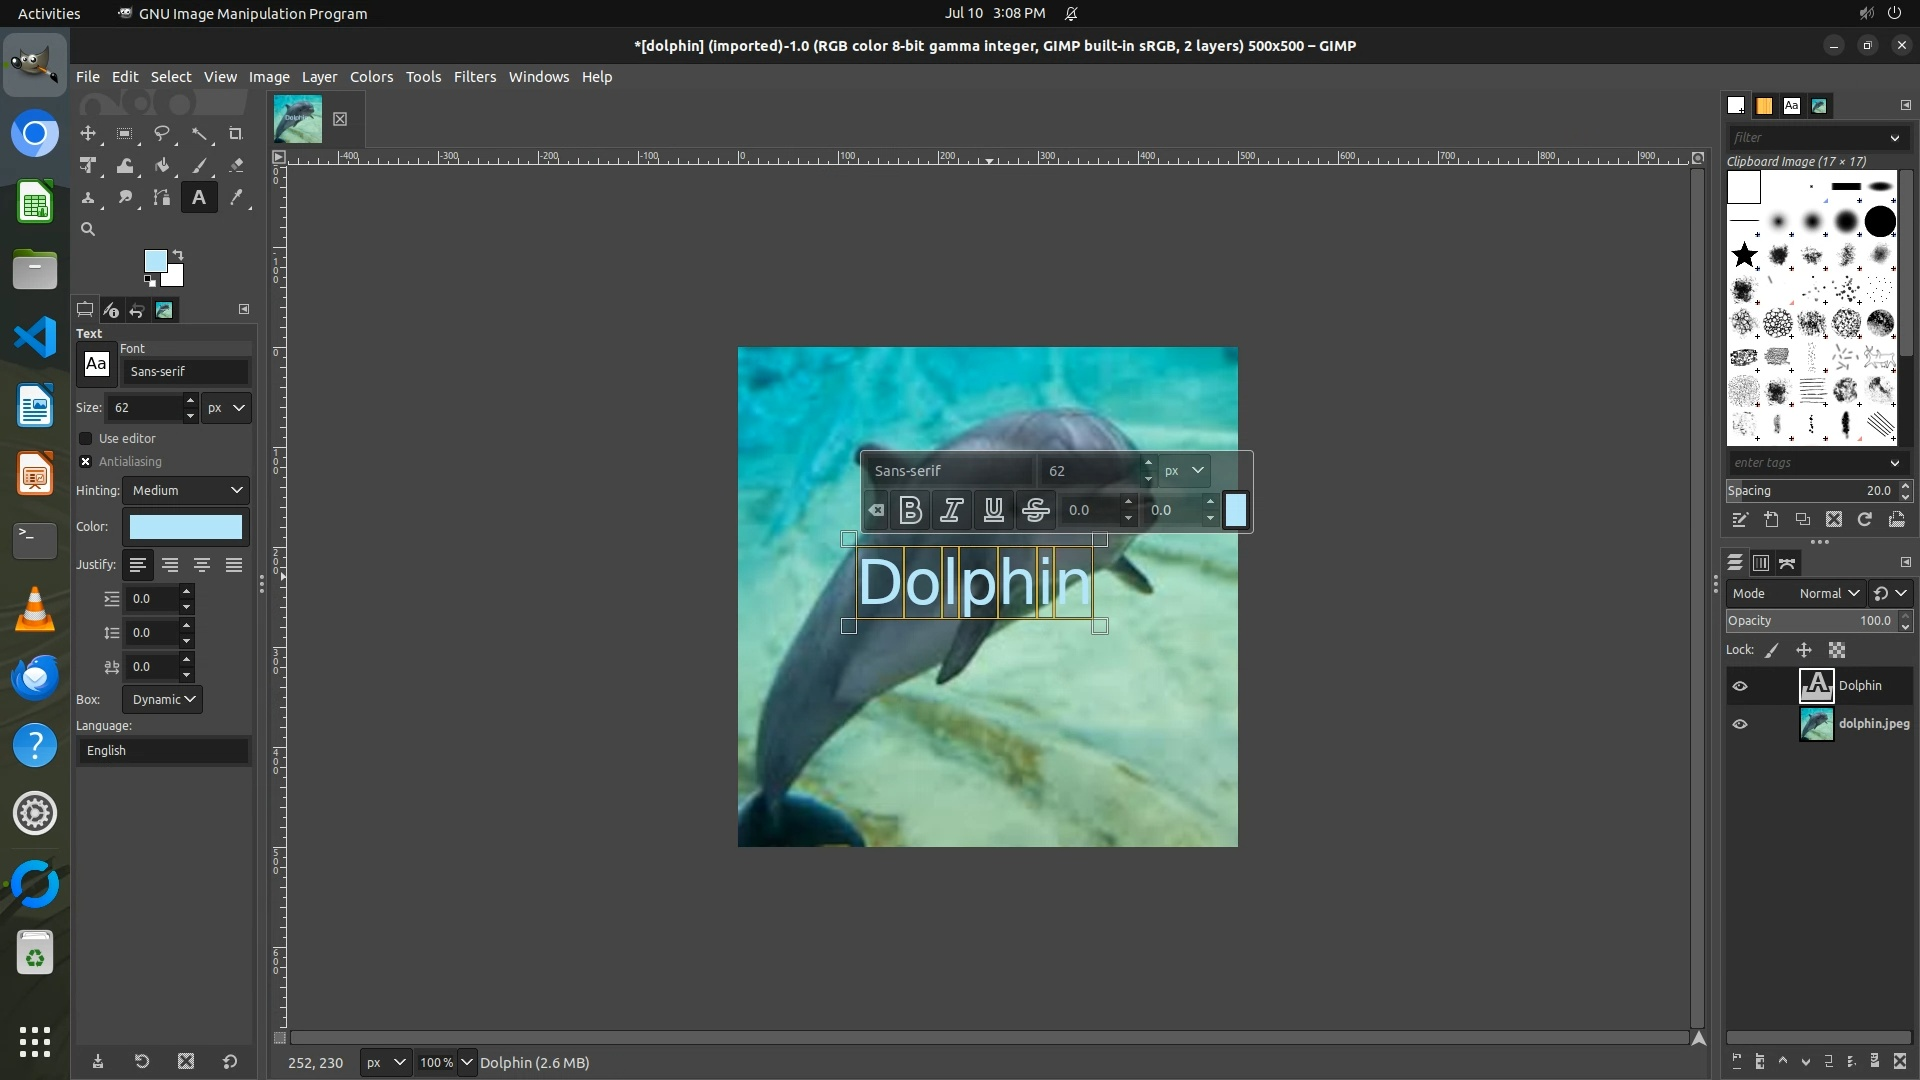This screenshot has height=1080, width=1920.
Task: Open the Colors menu
Action: (x=371, y=77)
